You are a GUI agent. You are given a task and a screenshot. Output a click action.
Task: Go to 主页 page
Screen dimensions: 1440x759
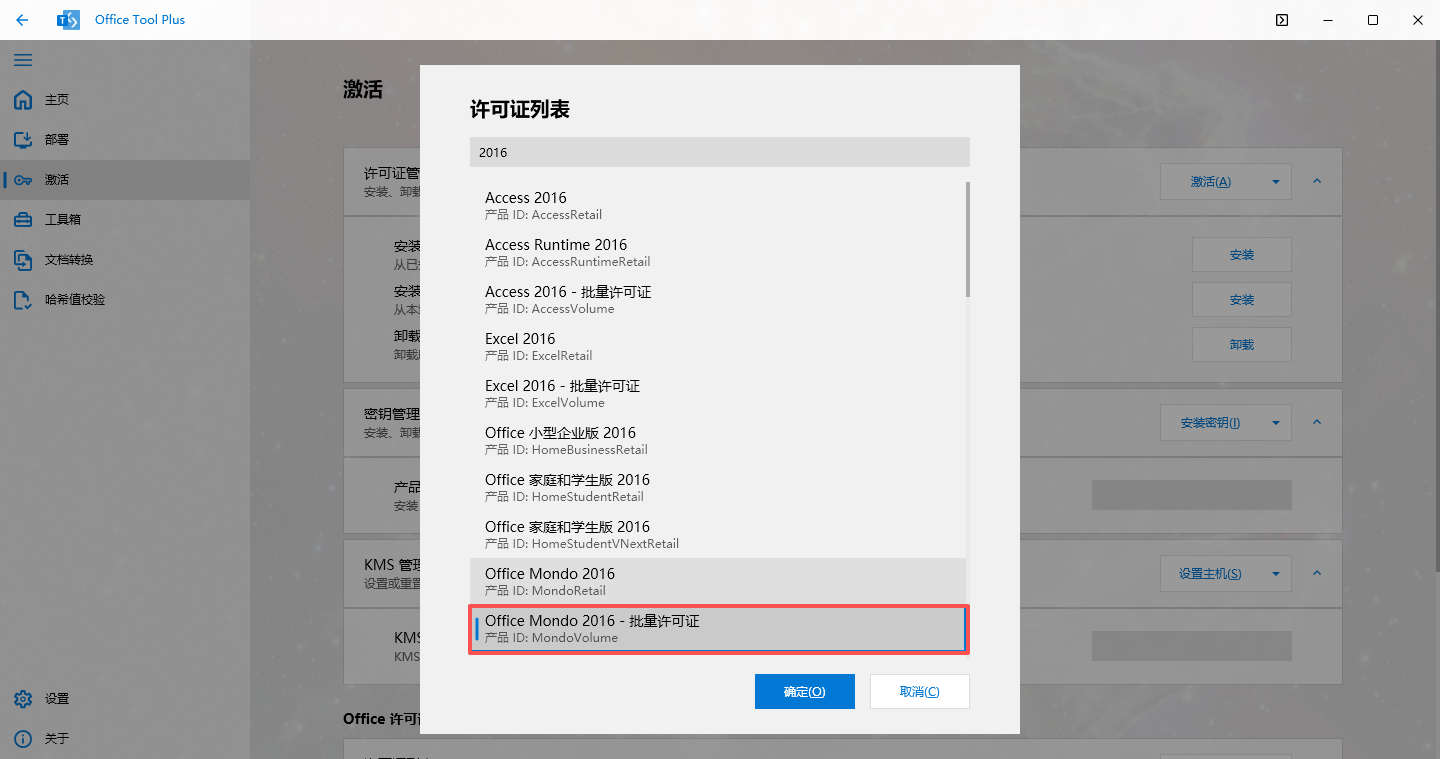pyautogui.click(x=125, y=100)
